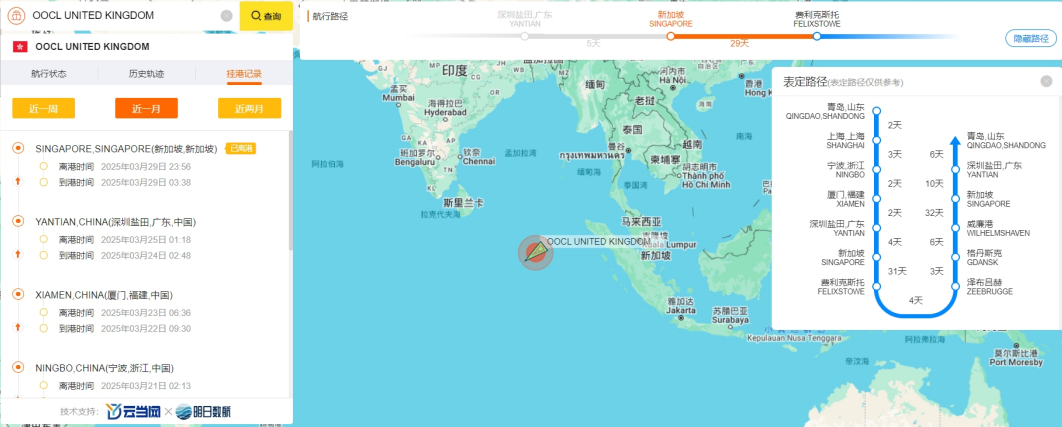This screenshot has height=427, width=1062.
Task: Click the 32天 duration label in schedule
Action: [935, 213]
